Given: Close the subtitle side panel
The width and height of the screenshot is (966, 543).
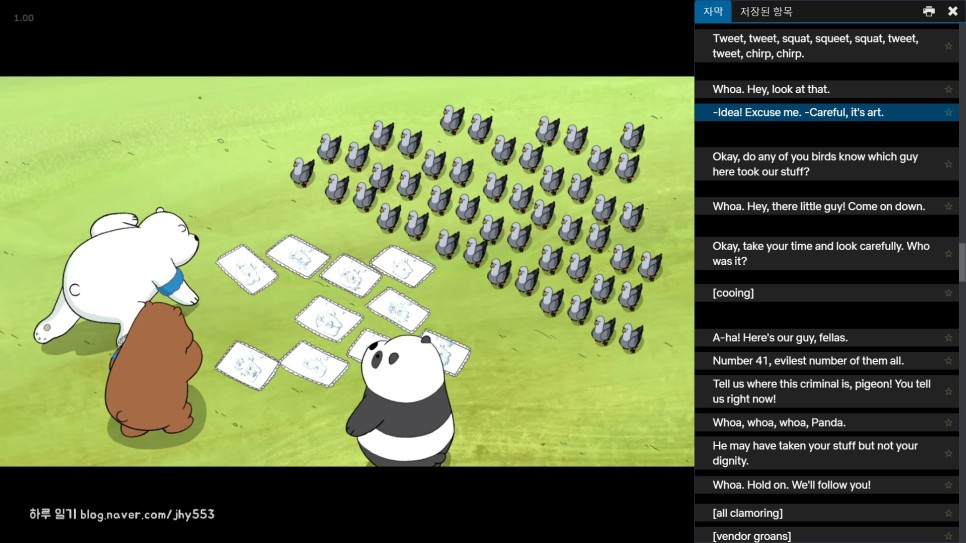Looking at the screenshot, I should [952, 11].
